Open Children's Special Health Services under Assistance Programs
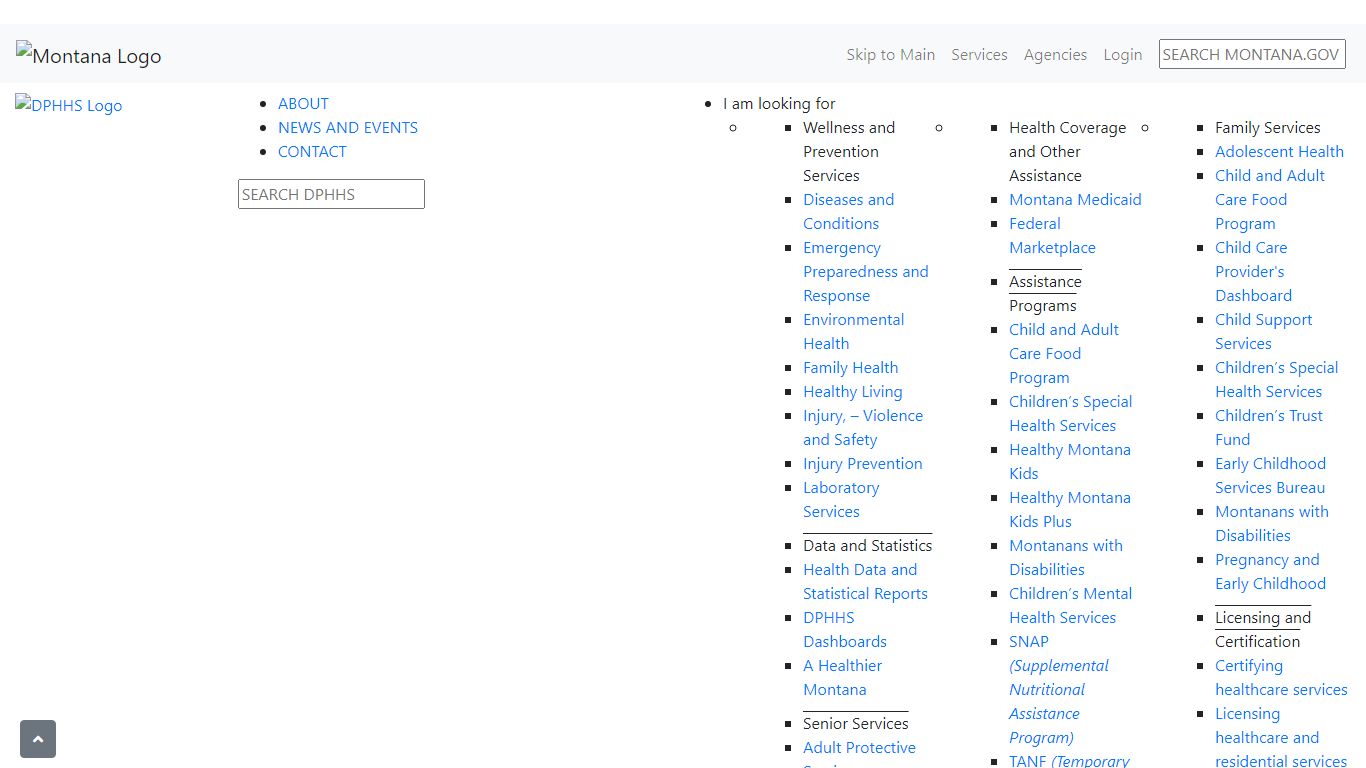Screen dimensions: 1366x768 click(x=1070, y=413)
